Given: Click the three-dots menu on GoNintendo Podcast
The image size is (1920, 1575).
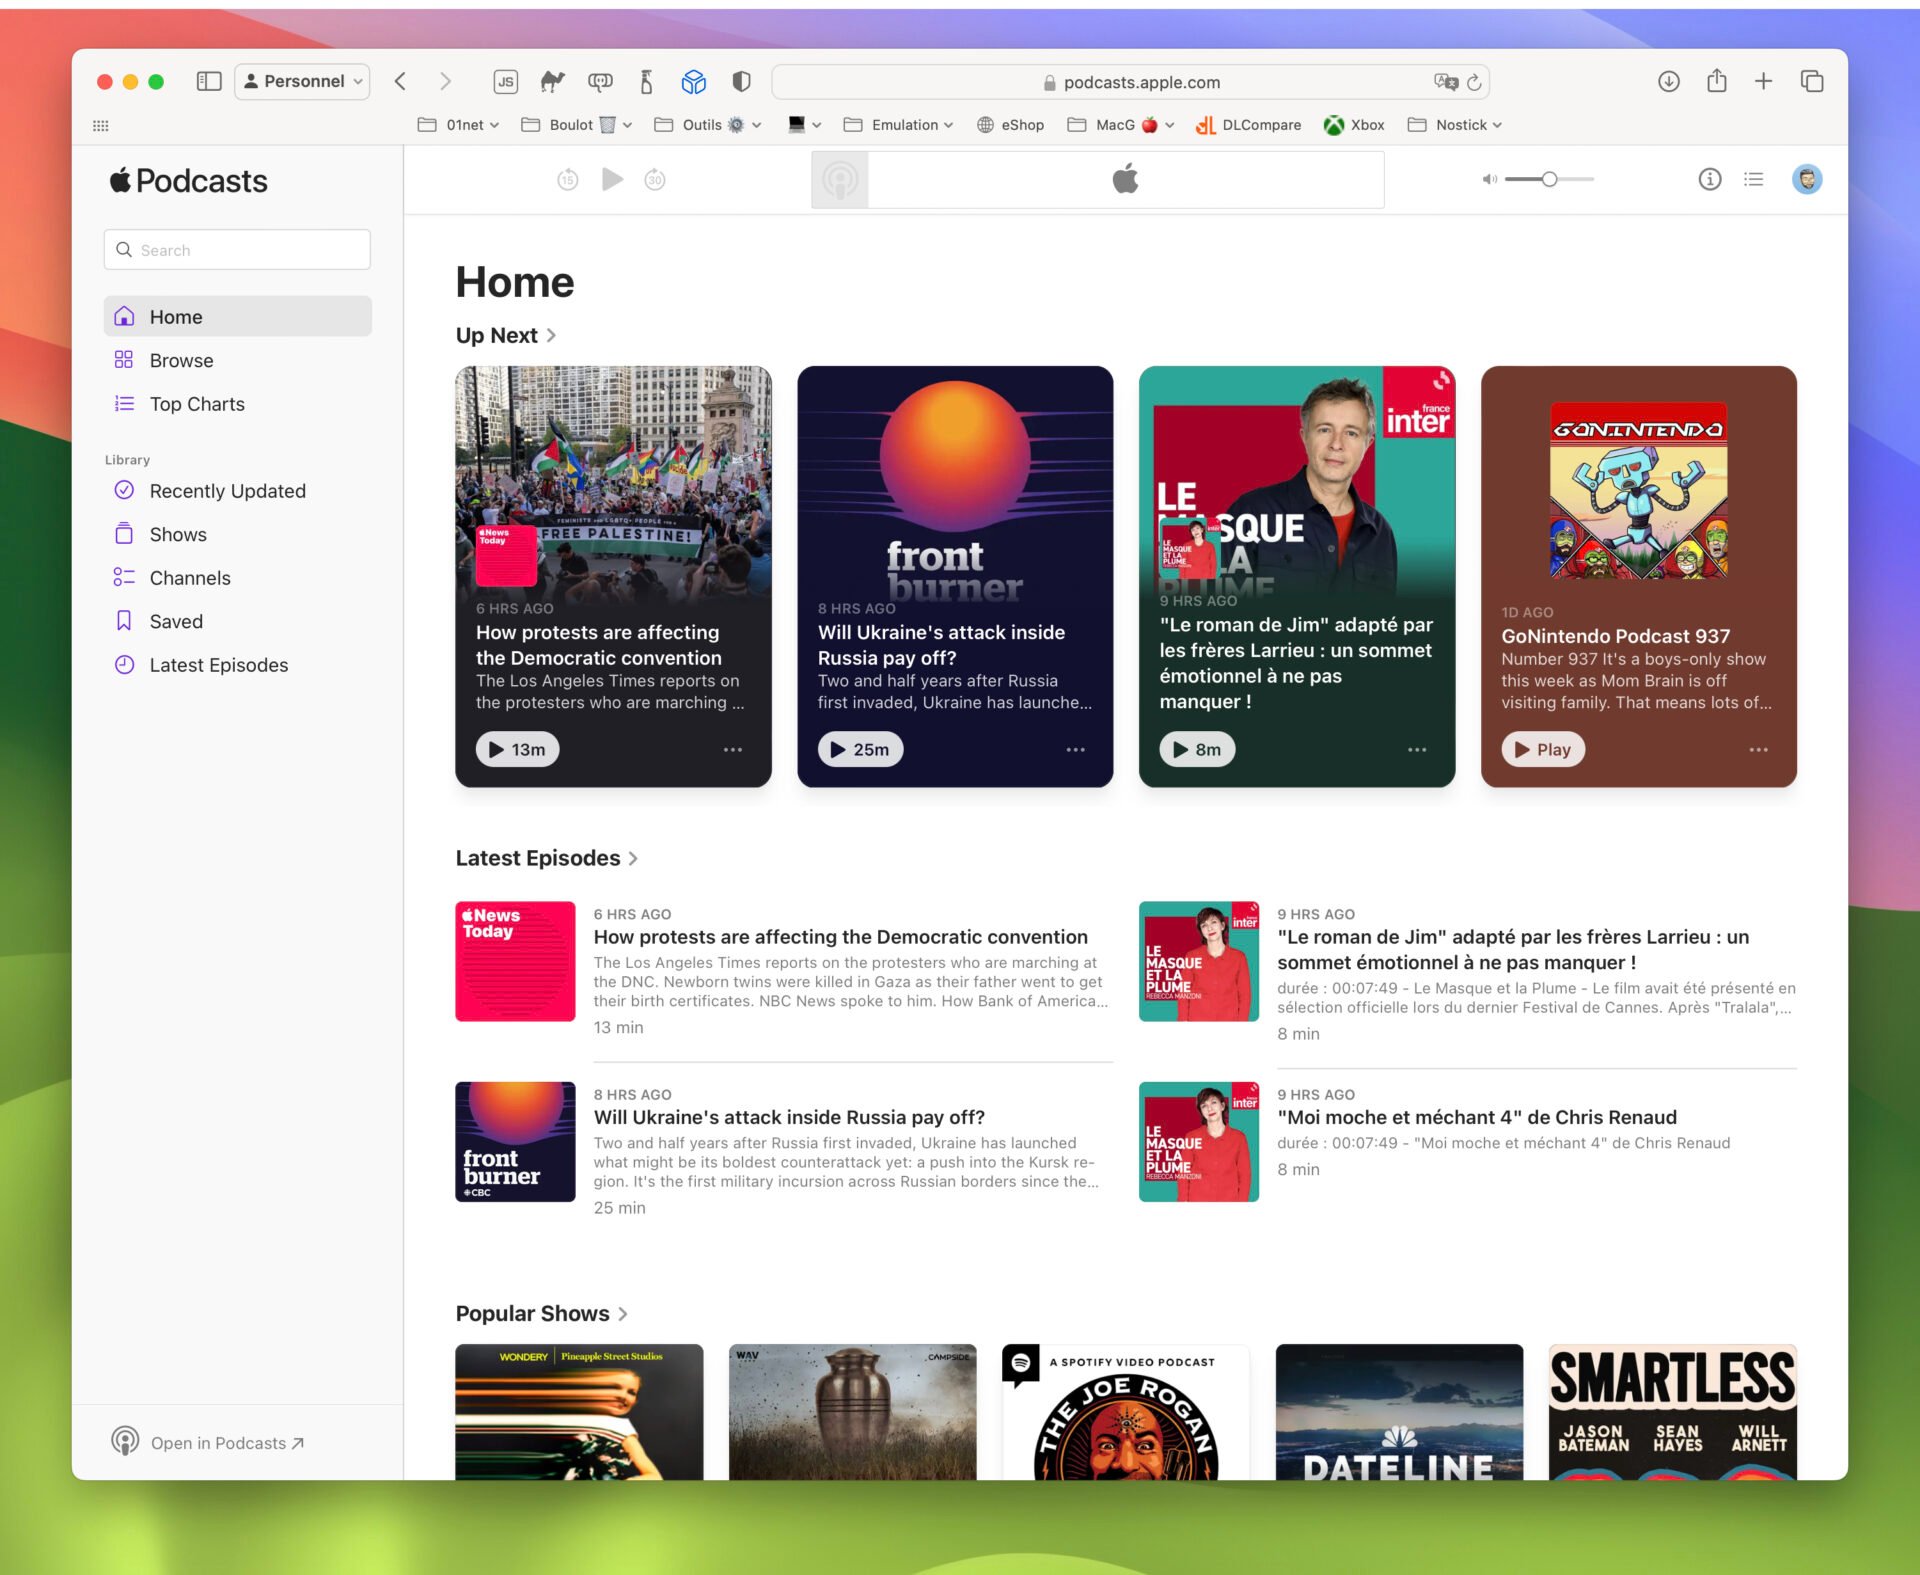Looking at the screenshot, I should (x=1756, y=749).
